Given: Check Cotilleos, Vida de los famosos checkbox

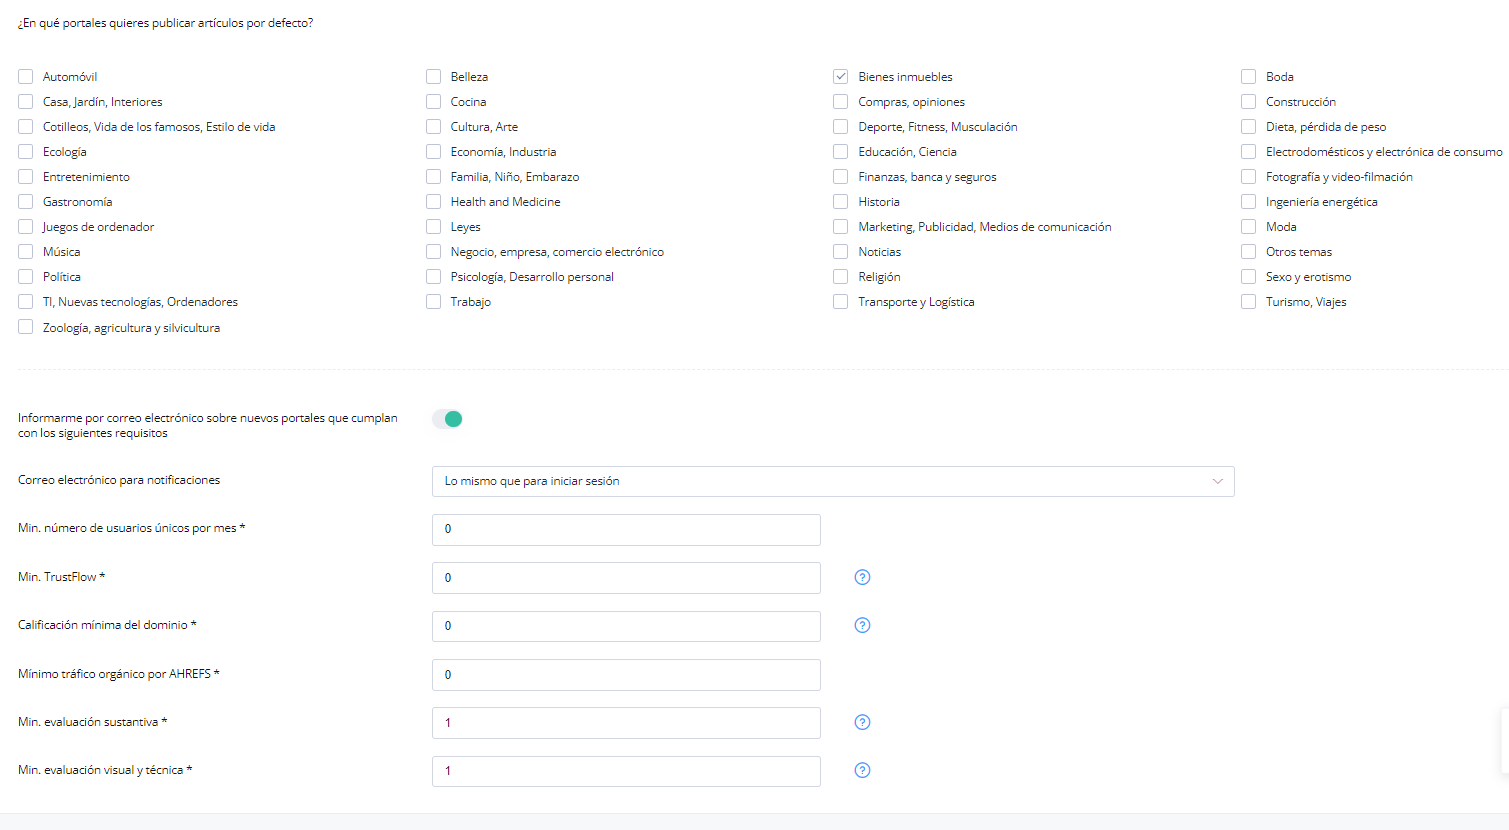Looking at the screenshot, I should (26, 126).
